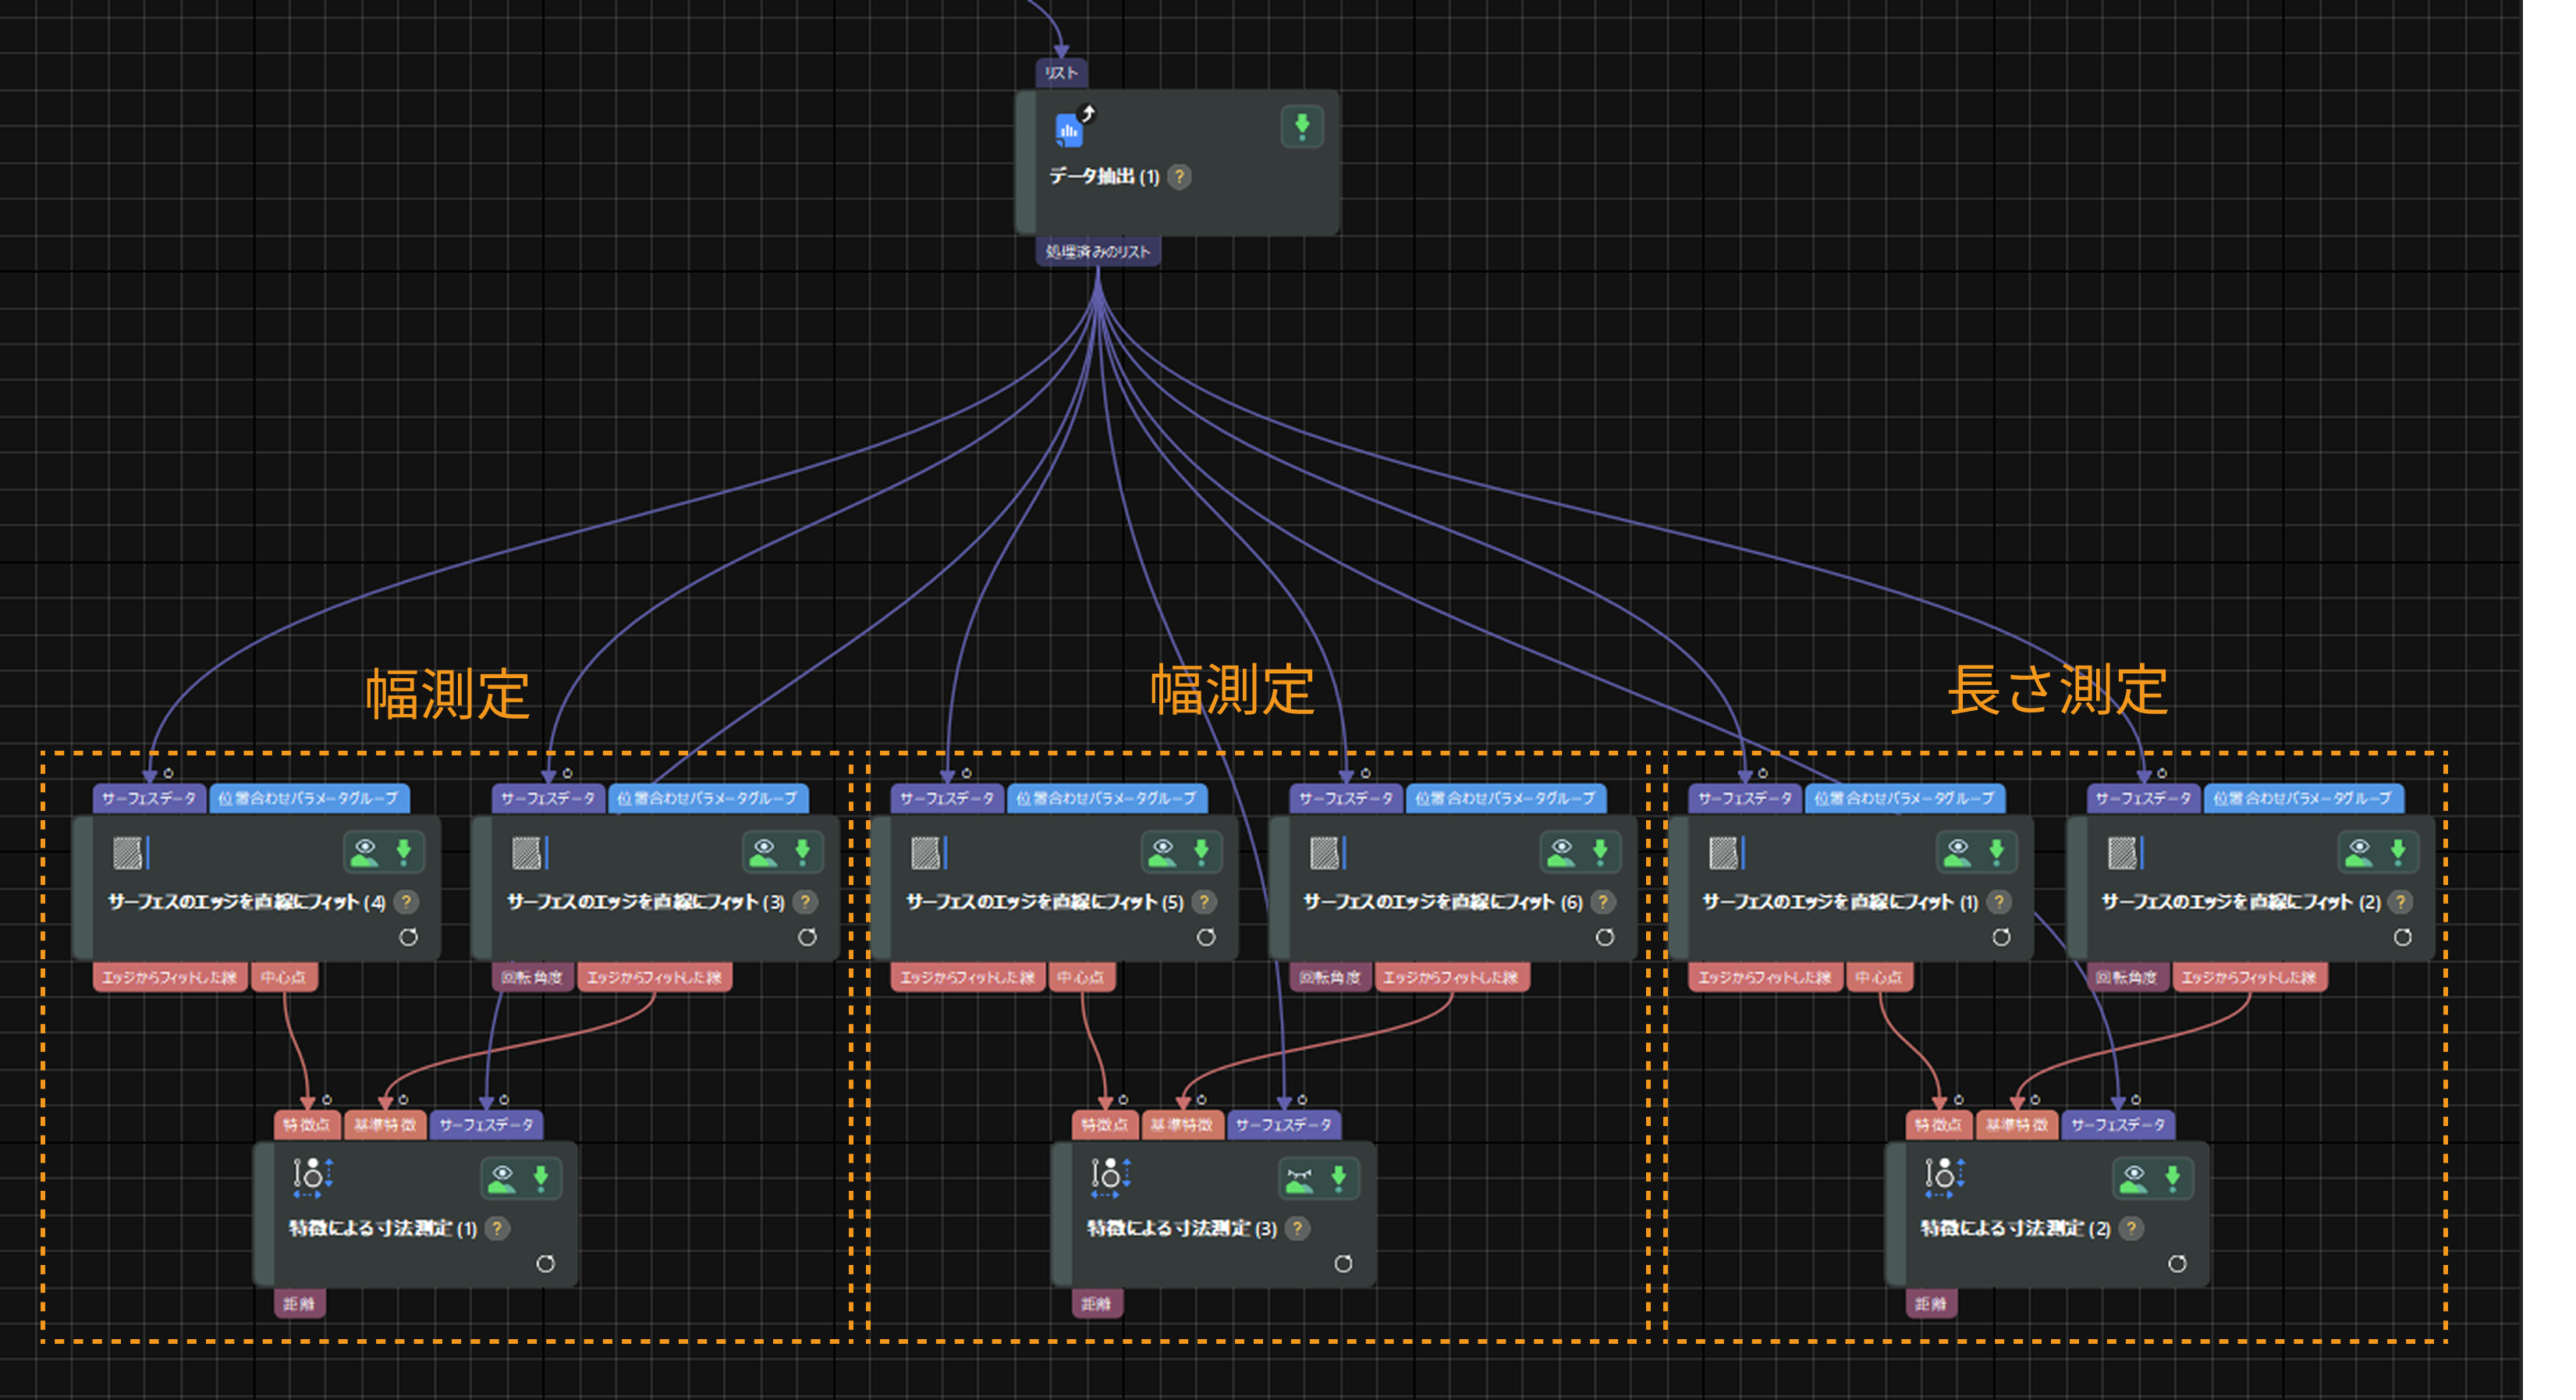The width and height of the screenshot is (2576, 1400).
Task: Click 中心点 output port of edge-fit (5)
Action: tap(1081, 977)
